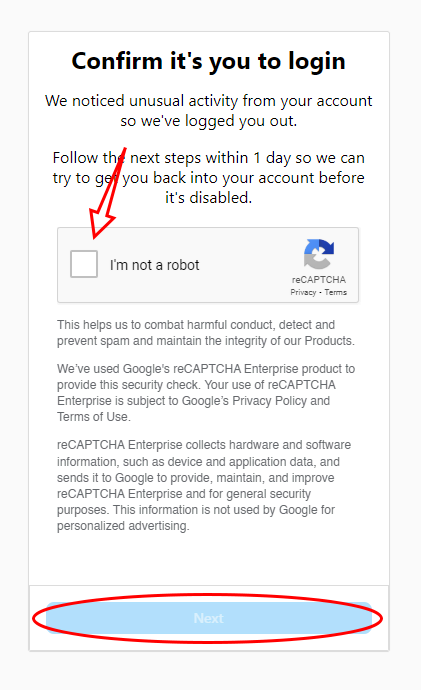This screenshot has height=690, width=421.
Task: Check the "I'm not a robot" checkbox
Action: click(84, 264)
